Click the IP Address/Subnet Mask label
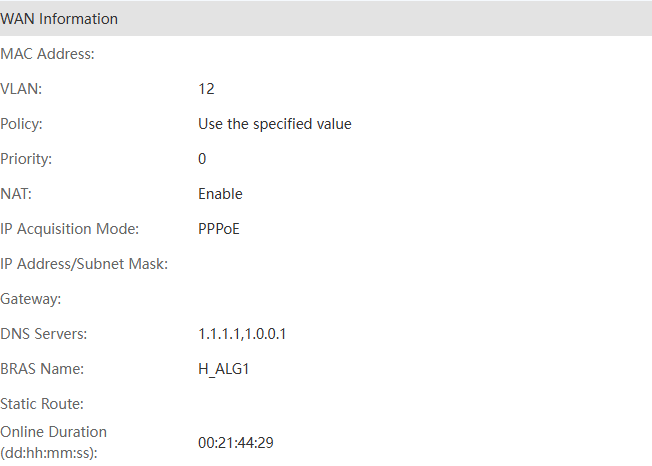This screenshot has width=652, height=466. coord(84,264)
